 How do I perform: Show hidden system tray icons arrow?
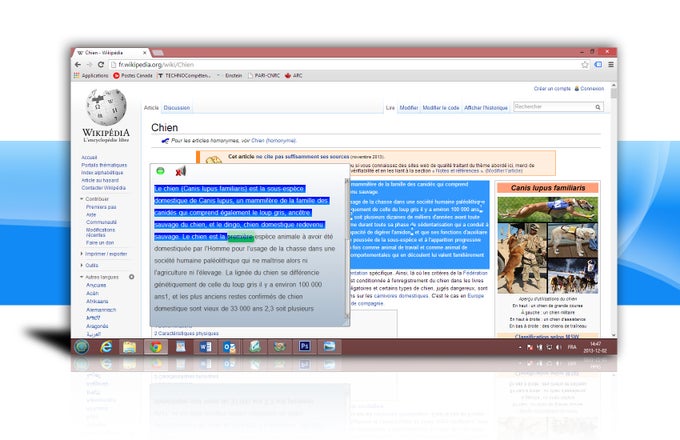(520, 347)
